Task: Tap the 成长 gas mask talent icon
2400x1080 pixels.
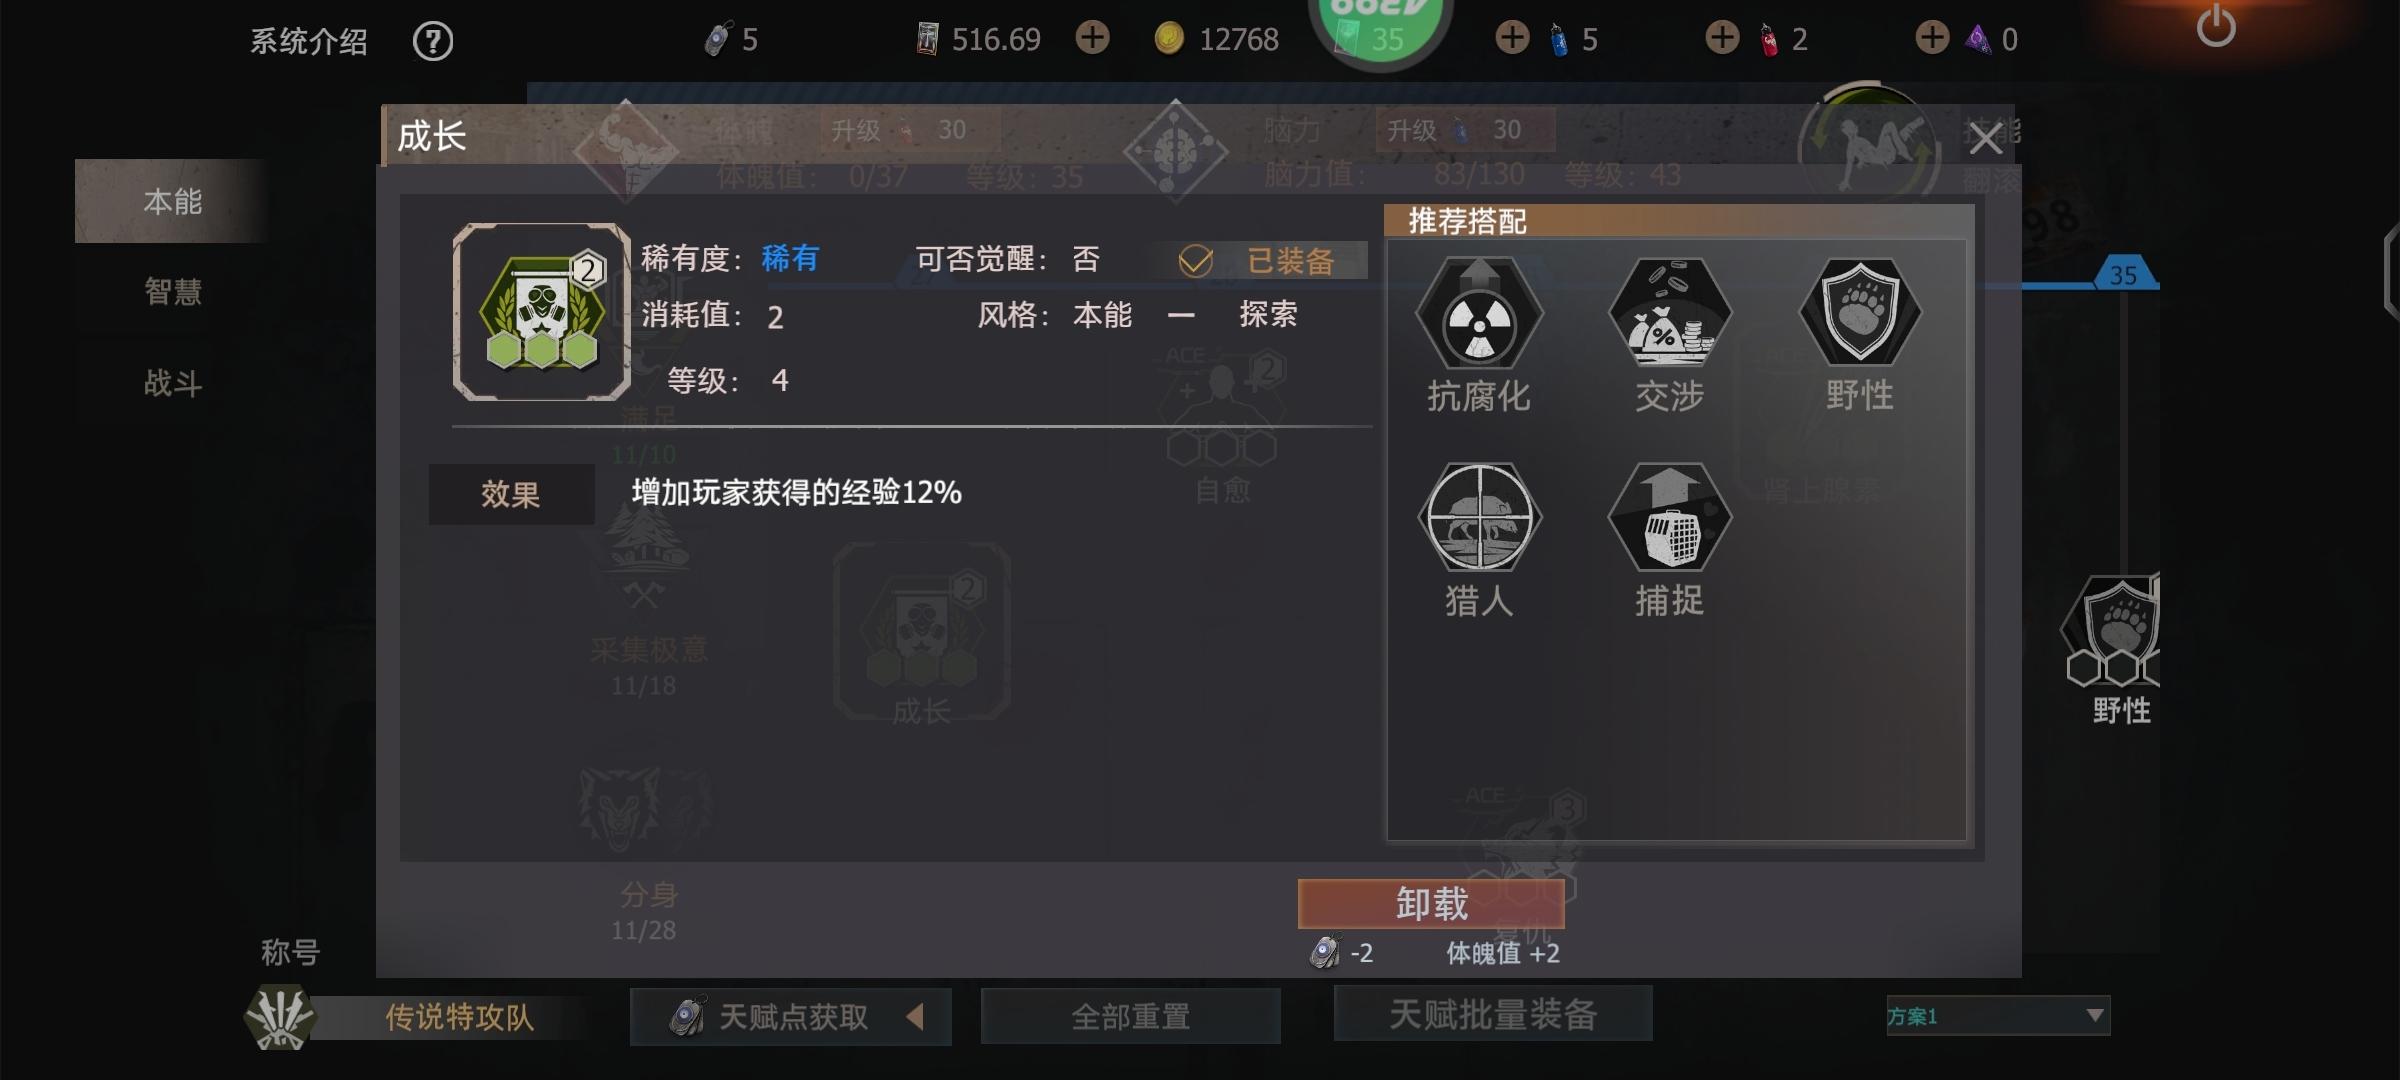Action: point(541,312)
